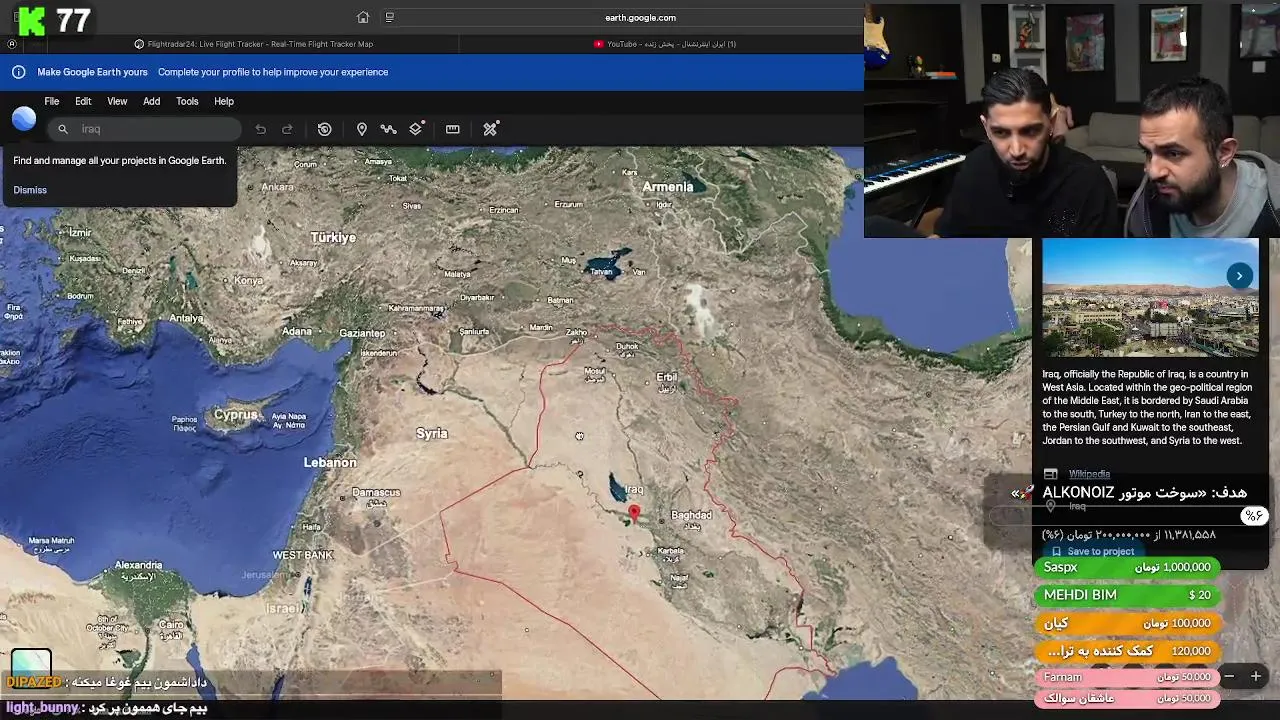Click the Wikipedia source icon
Image resolution: width=1280 pixels, height=720 pixels.
[1050, 474]
